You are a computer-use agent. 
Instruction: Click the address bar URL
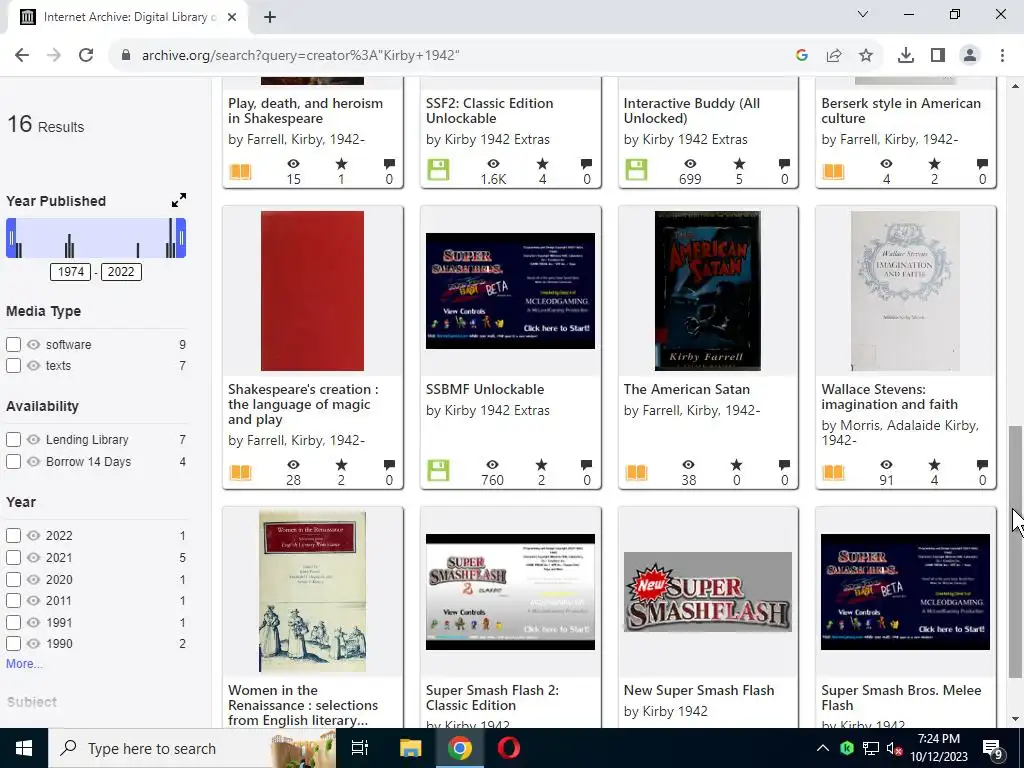point(300,56)
